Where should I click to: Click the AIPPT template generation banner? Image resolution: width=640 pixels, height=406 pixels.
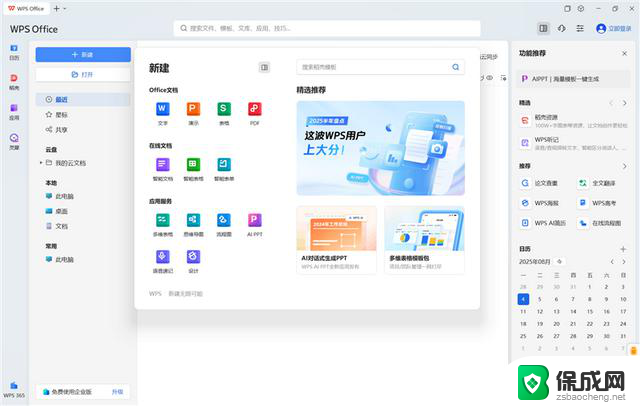tap(573, 79)
